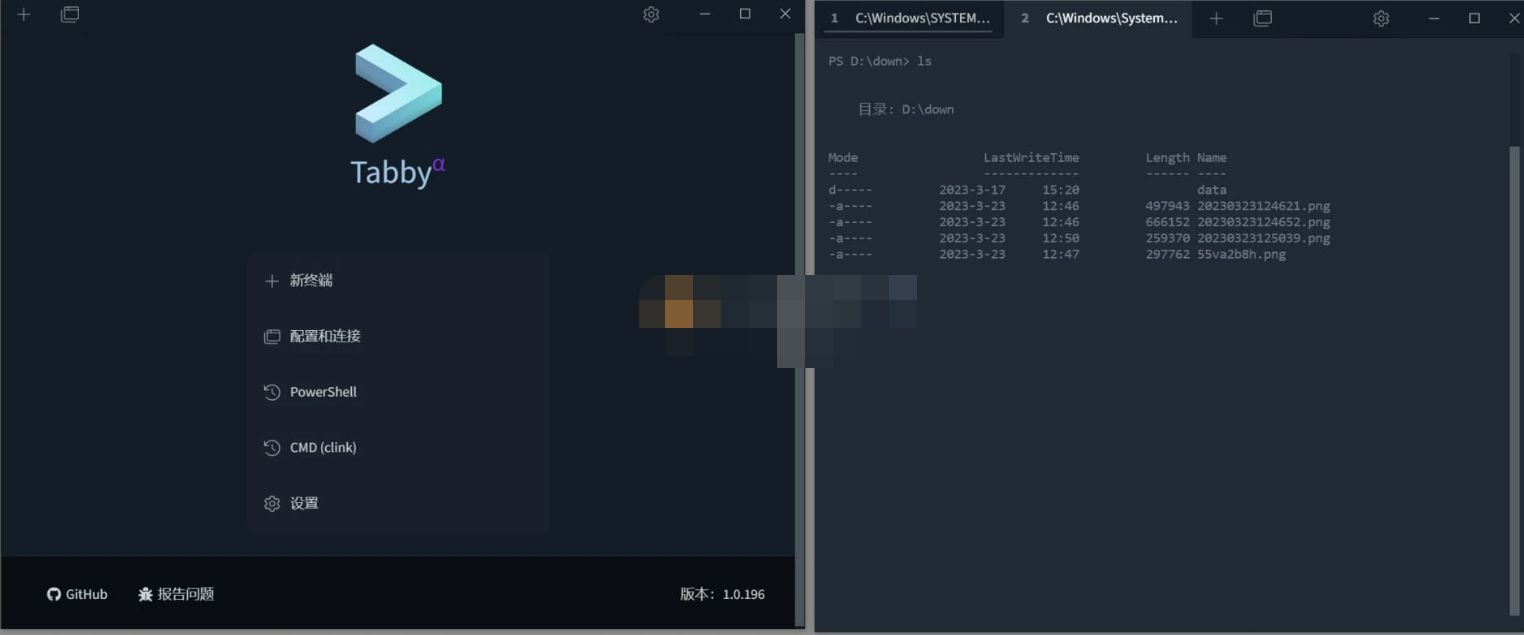1524x635 pixels.
Task: Click the plus icon in the right window's tab bar
Action: (x=1215, y=18)
